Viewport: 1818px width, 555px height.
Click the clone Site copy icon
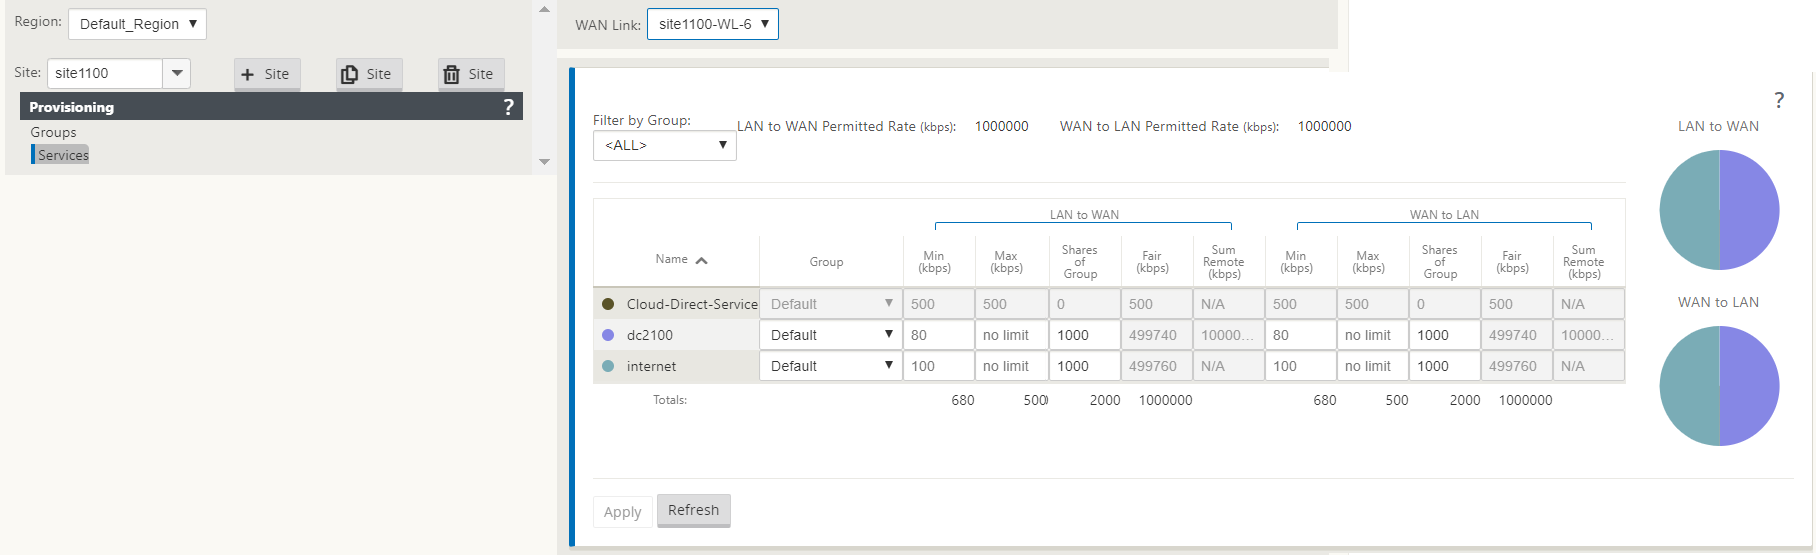click(x=349, y=74)
